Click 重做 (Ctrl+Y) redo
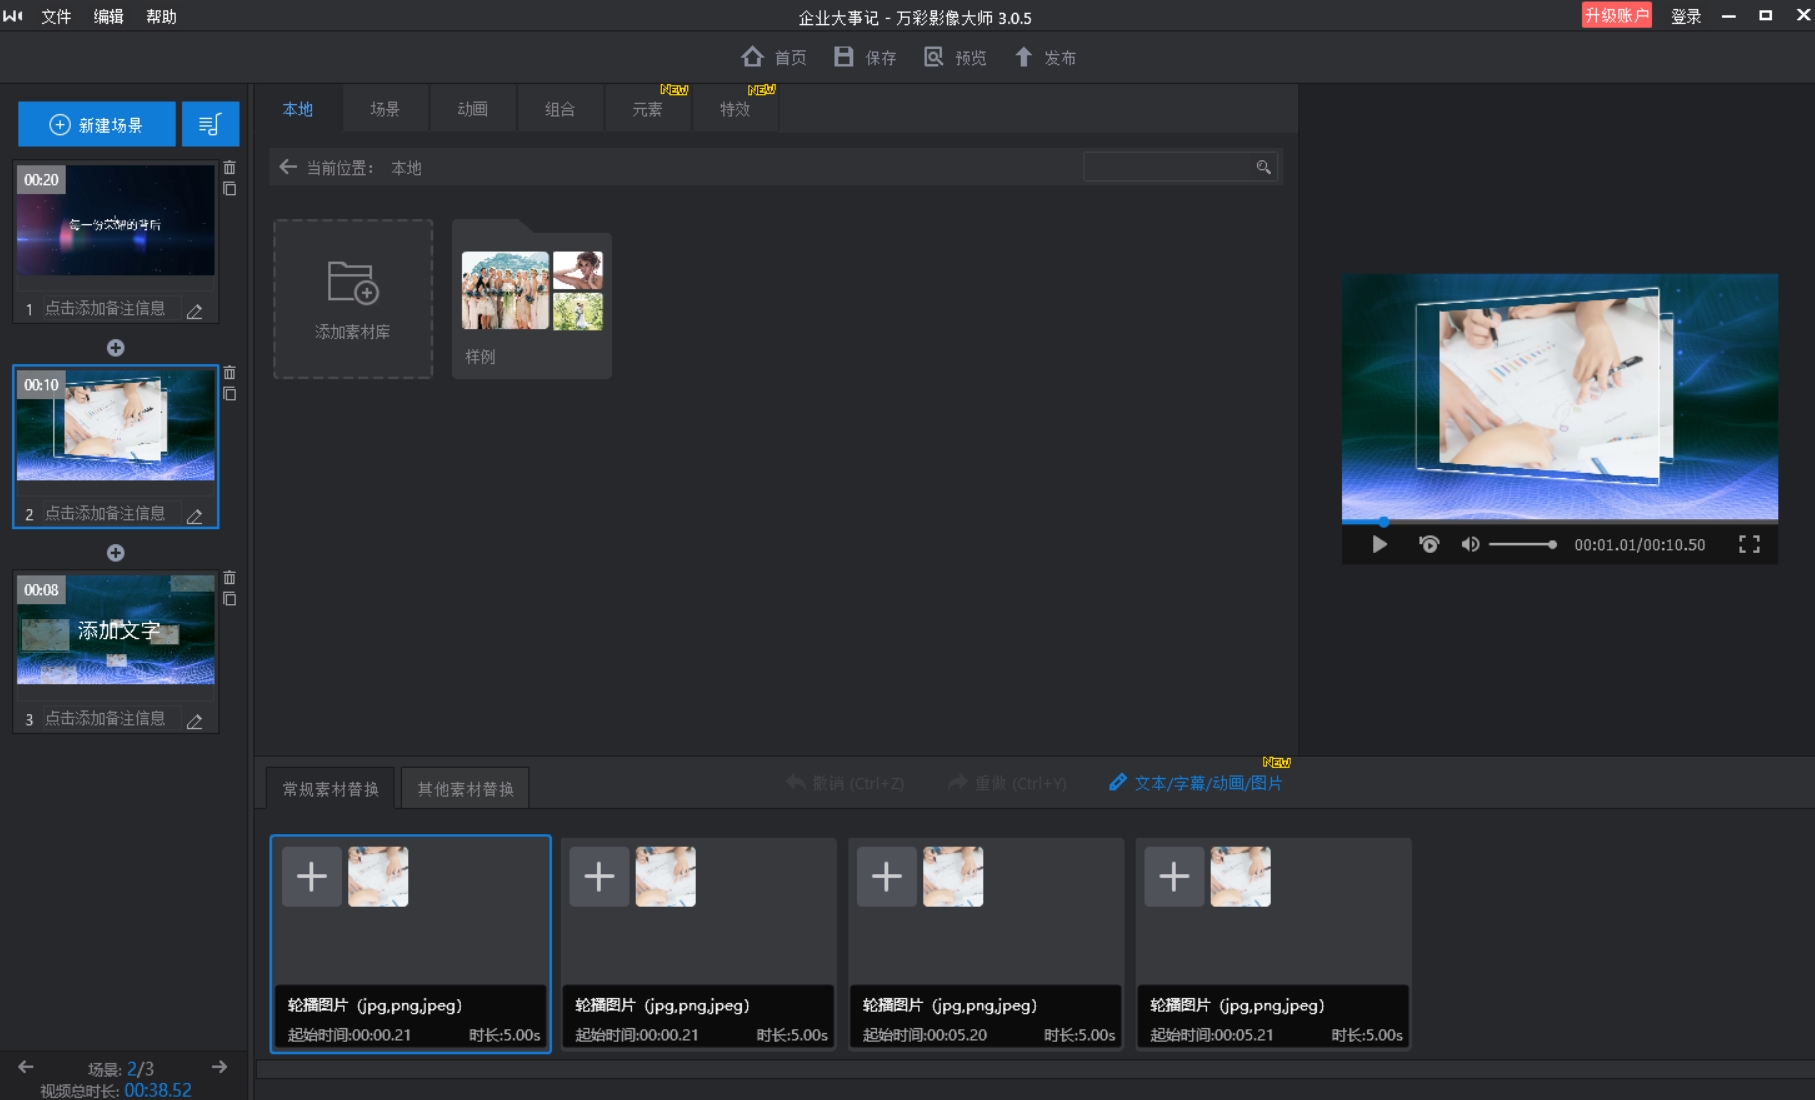The width and height of the screenshot is (1815, 1100). click(x=1007, y=783)
